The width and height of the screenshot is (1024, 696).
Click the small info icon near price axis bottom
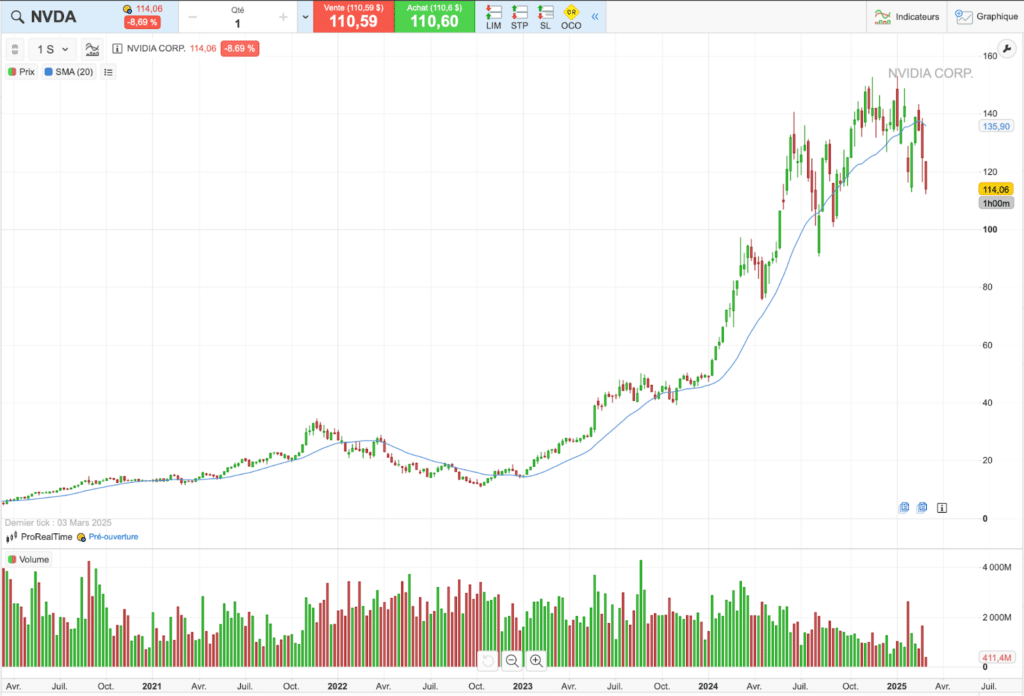tap(942, 508)
